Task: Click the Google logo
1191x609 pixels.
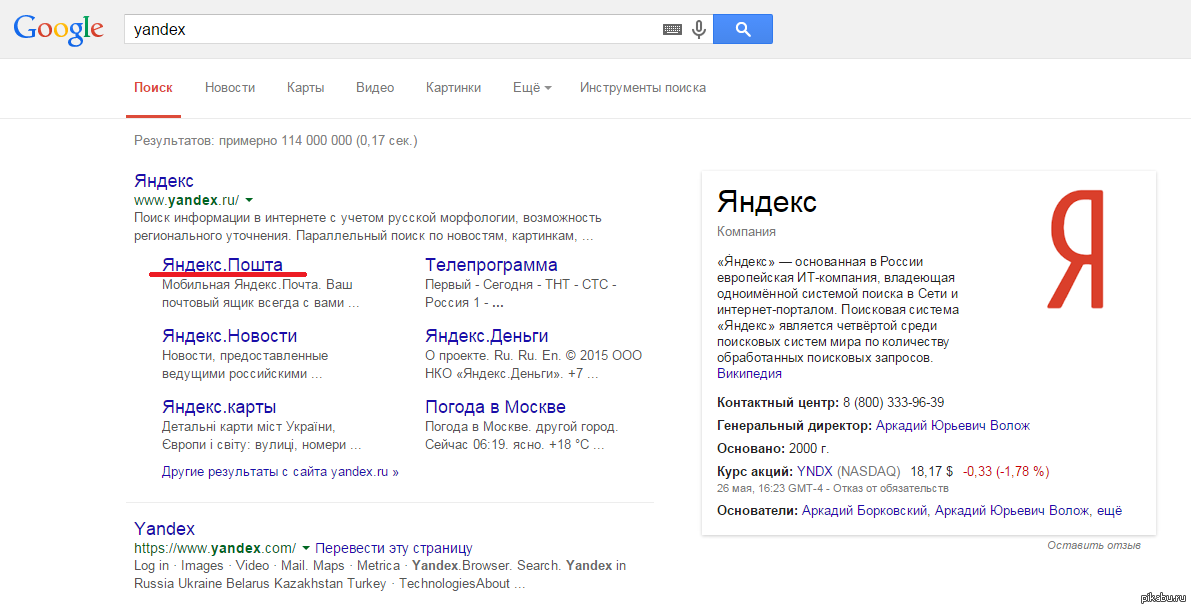Action: pyautogui.click(x=58, y=30)
